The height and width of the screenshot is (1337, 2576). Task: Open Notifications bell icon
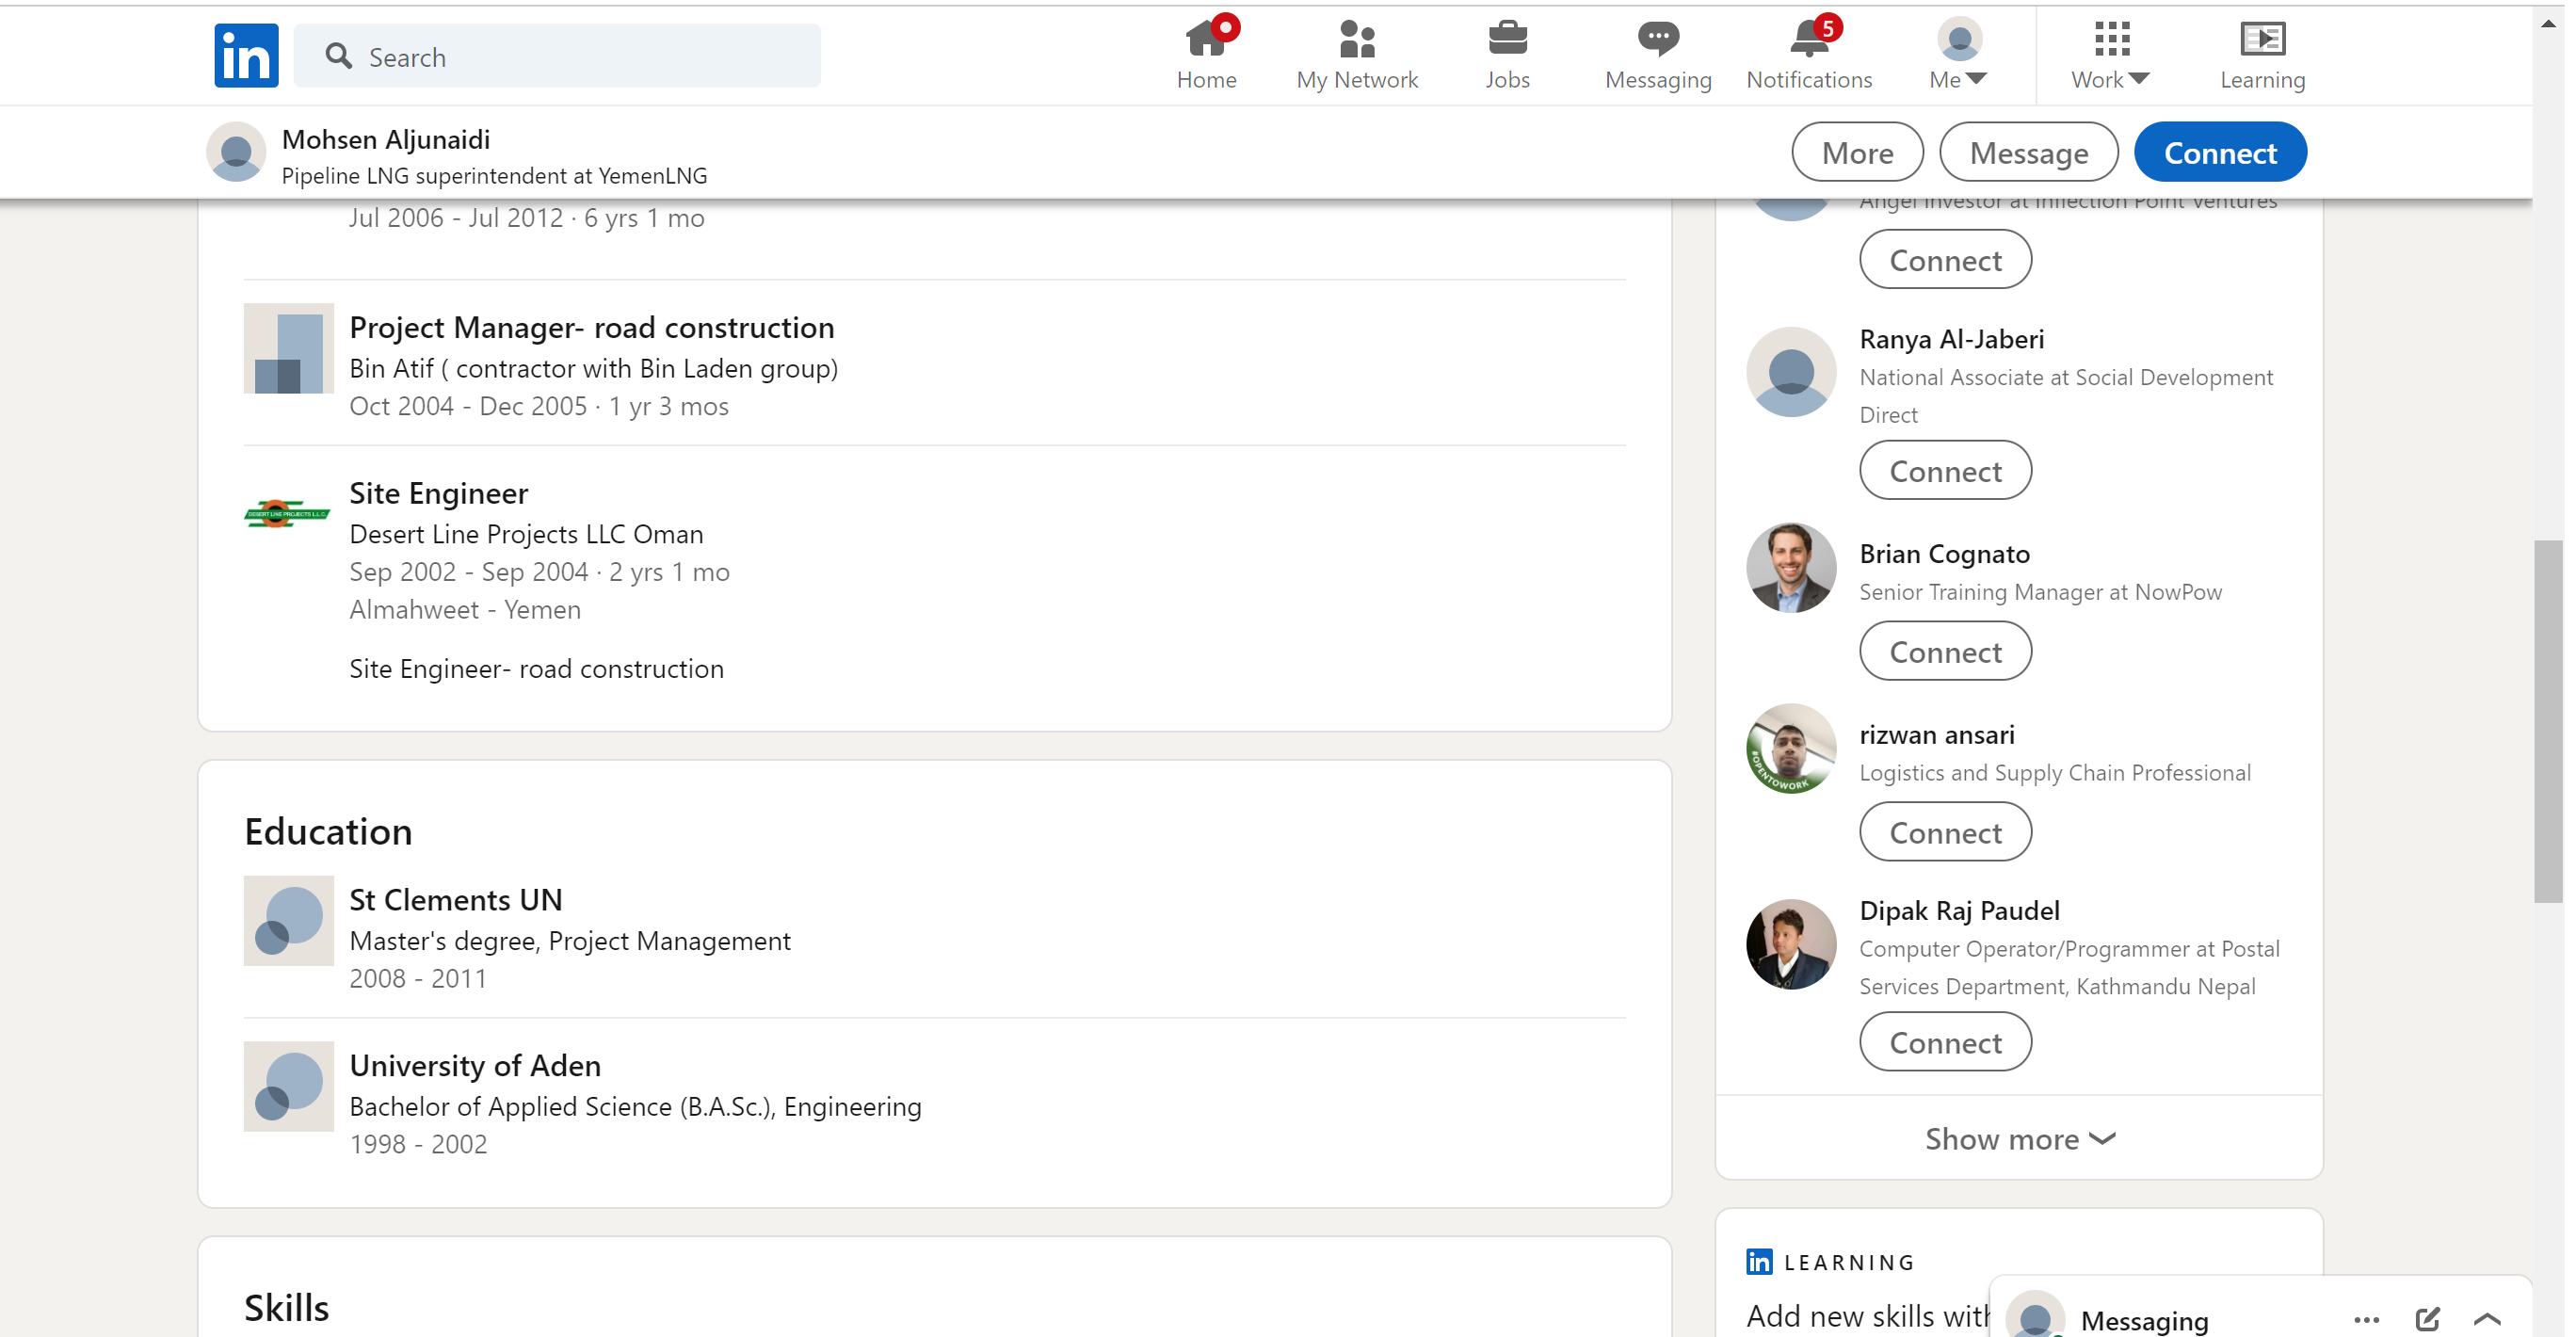pyautogui.click(x=1808, y=40)
